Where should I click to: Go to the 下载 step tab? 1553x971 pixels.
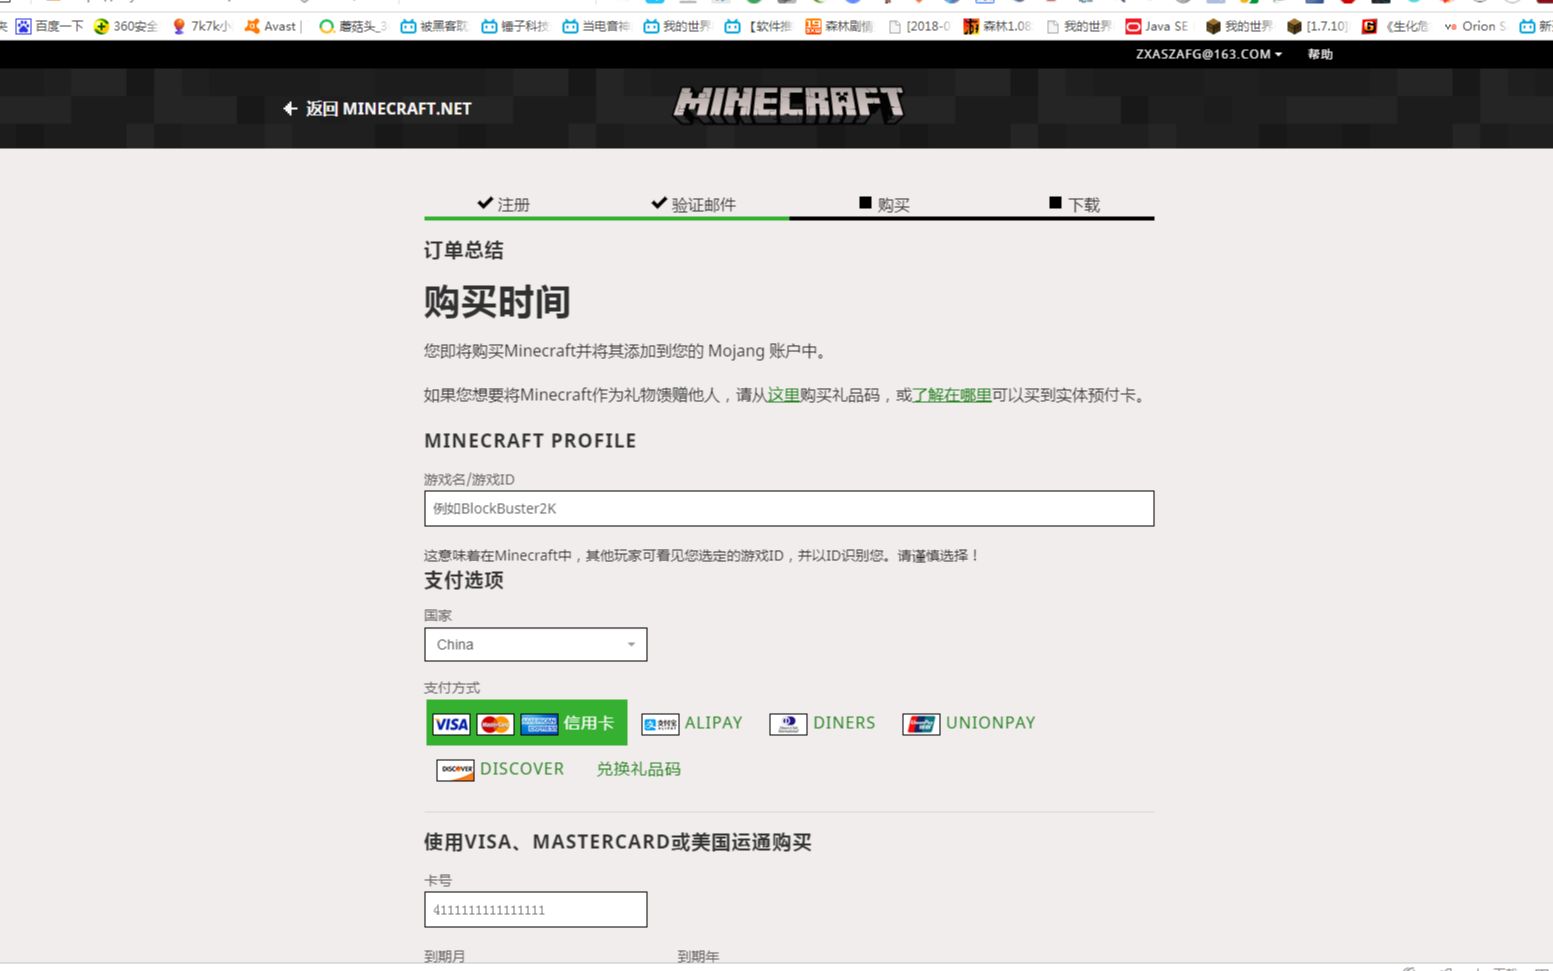(1074, 204)
